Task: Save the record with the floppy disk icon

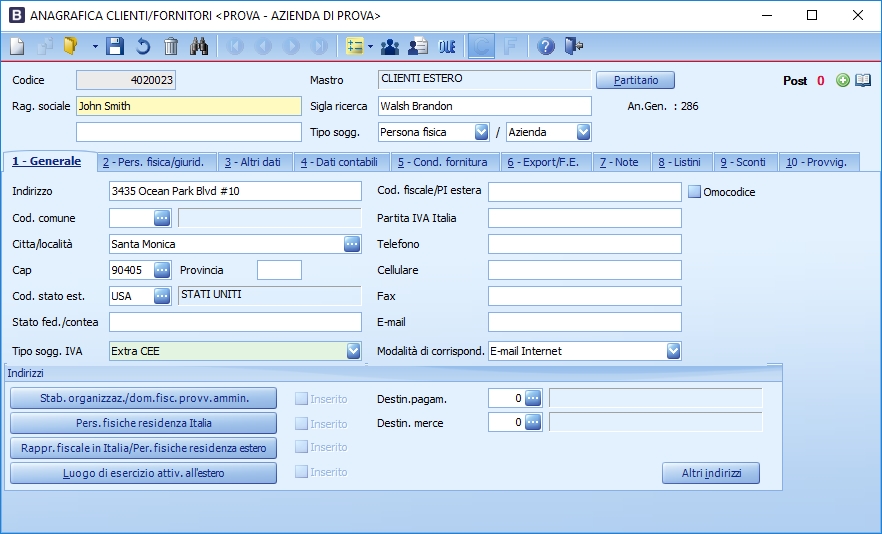Action: [x=115, y=46]
